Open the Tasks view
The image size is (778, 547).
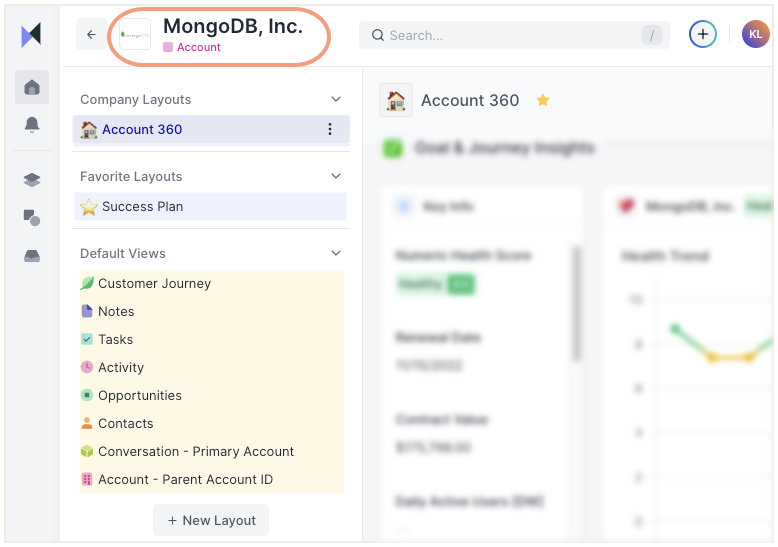point(211,340)
